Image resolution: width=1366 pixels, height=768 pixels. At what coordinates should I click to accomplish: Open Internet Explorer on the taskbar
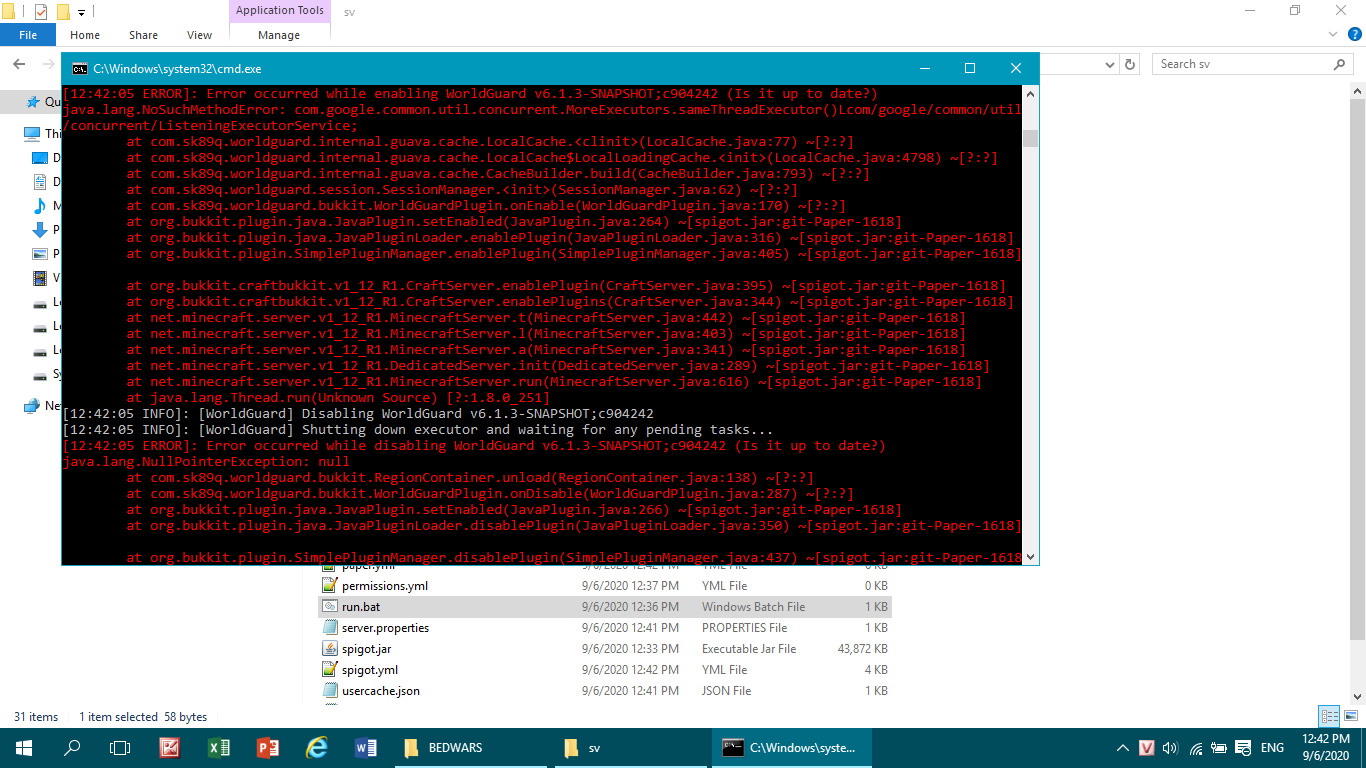click(317, 747)
